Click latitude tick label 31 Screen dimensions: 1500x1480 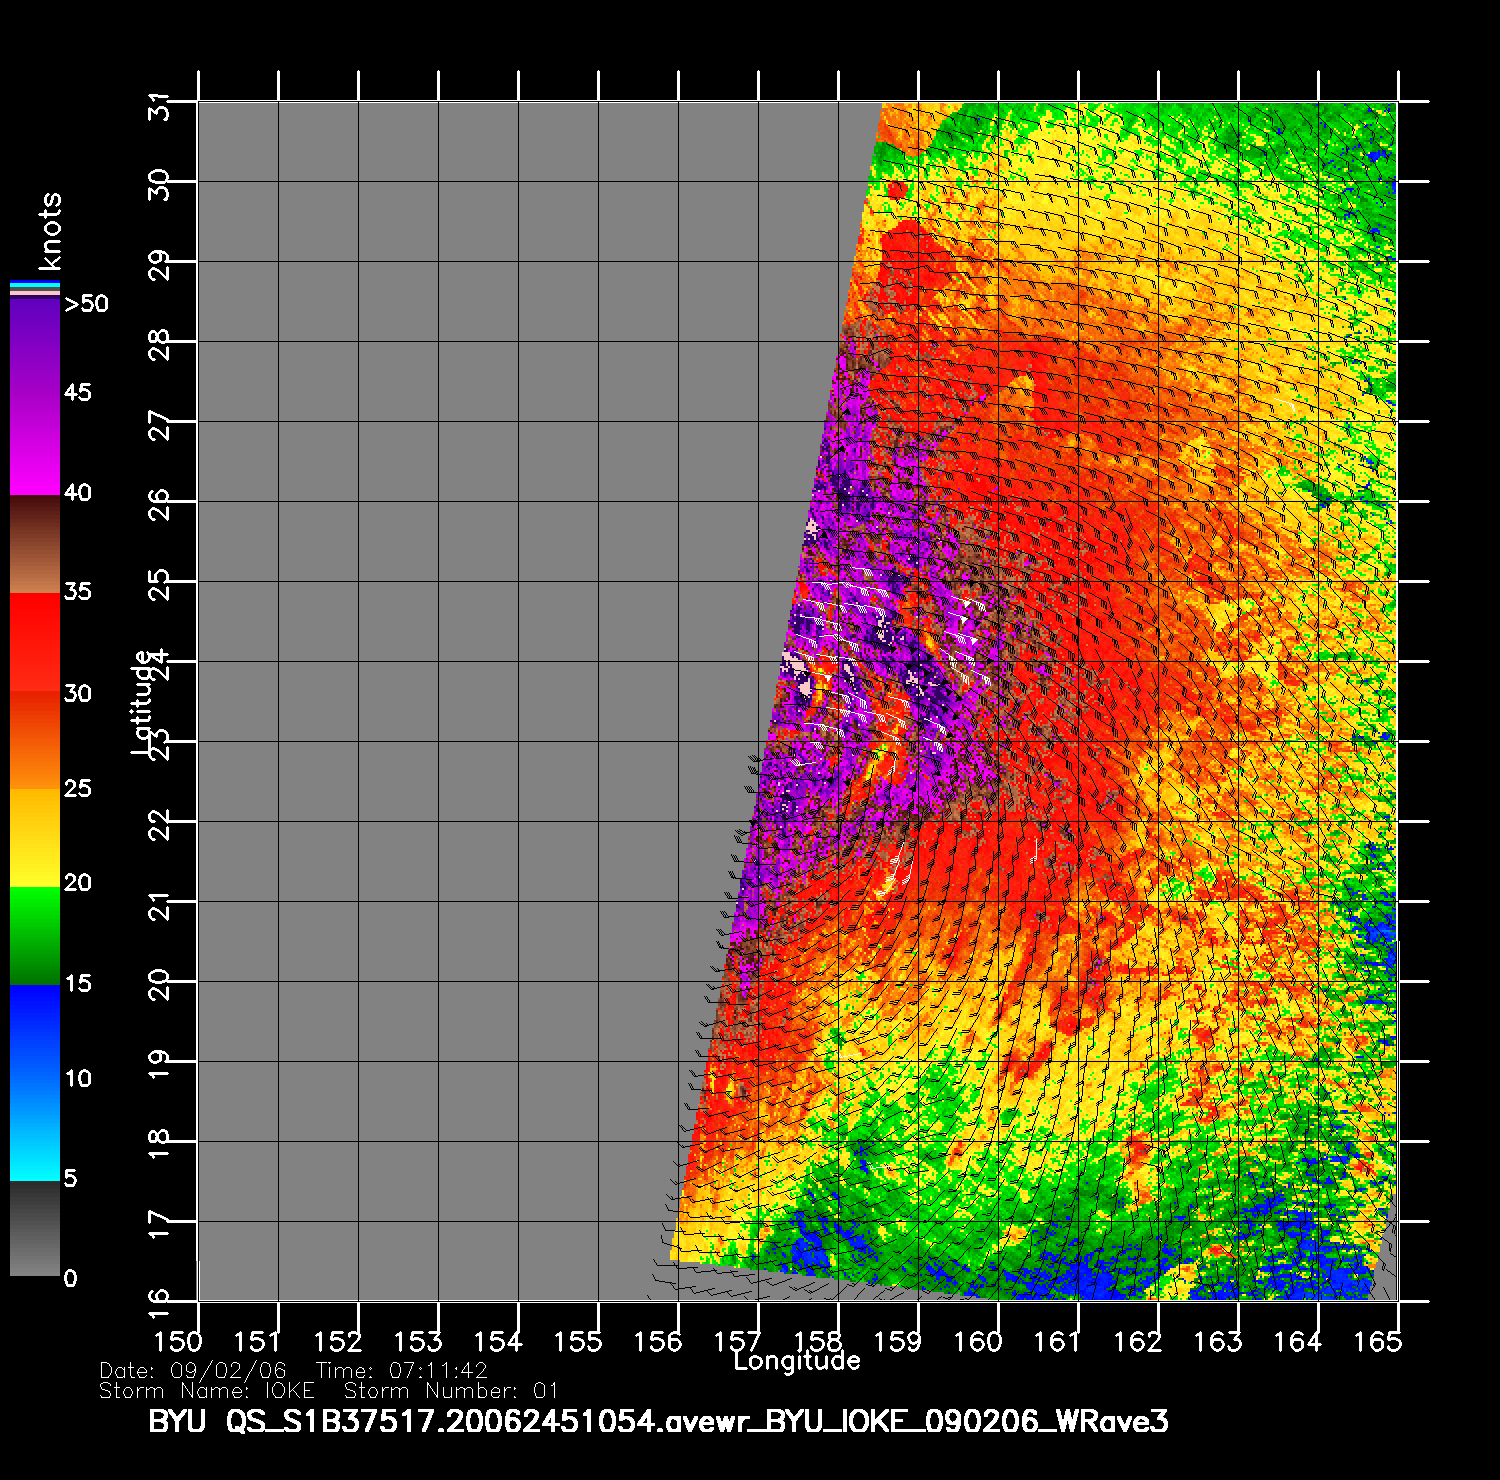[x=160, y=106]
